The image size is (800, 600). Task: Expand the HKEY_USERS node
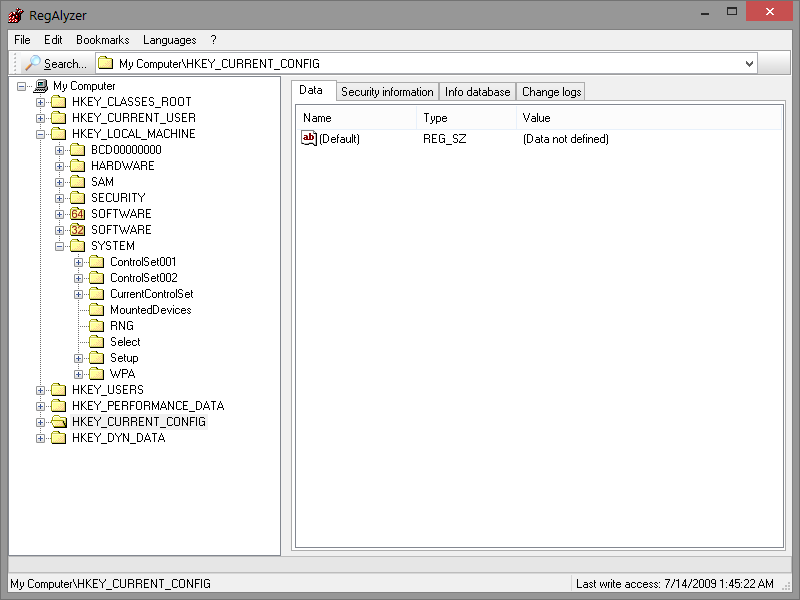click(x=40, y=390)
